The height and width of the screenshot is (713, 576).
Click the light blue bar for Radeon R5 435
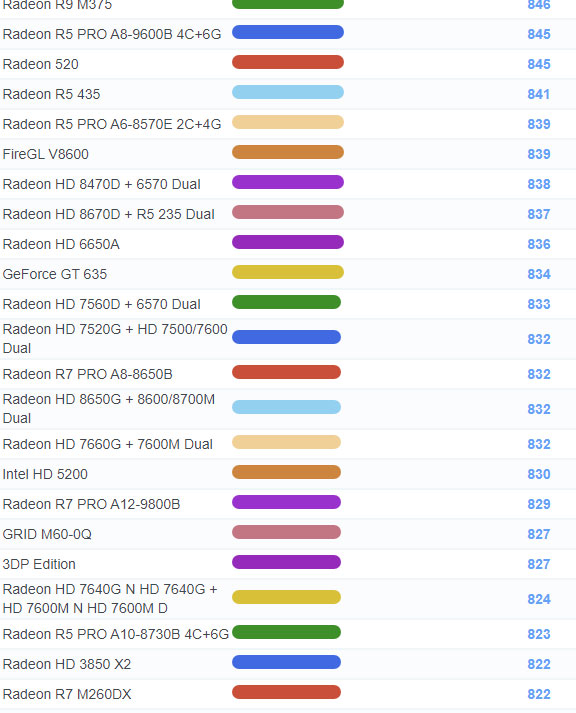(x=288, y=92)
